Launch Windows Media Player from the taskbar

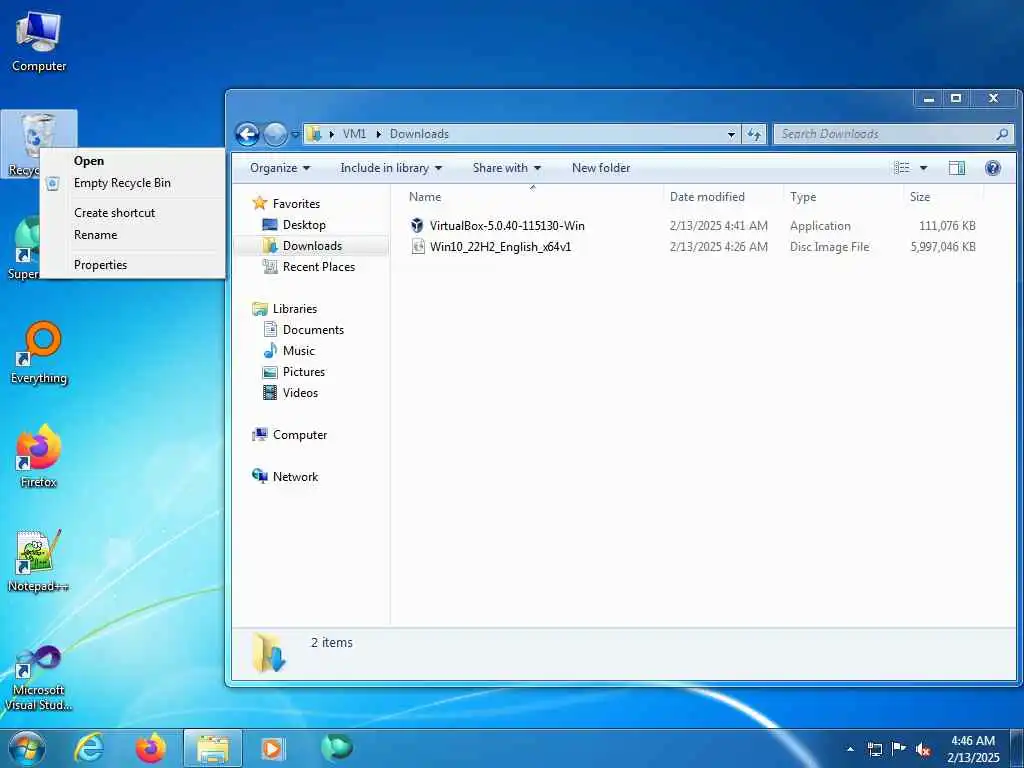273,748
